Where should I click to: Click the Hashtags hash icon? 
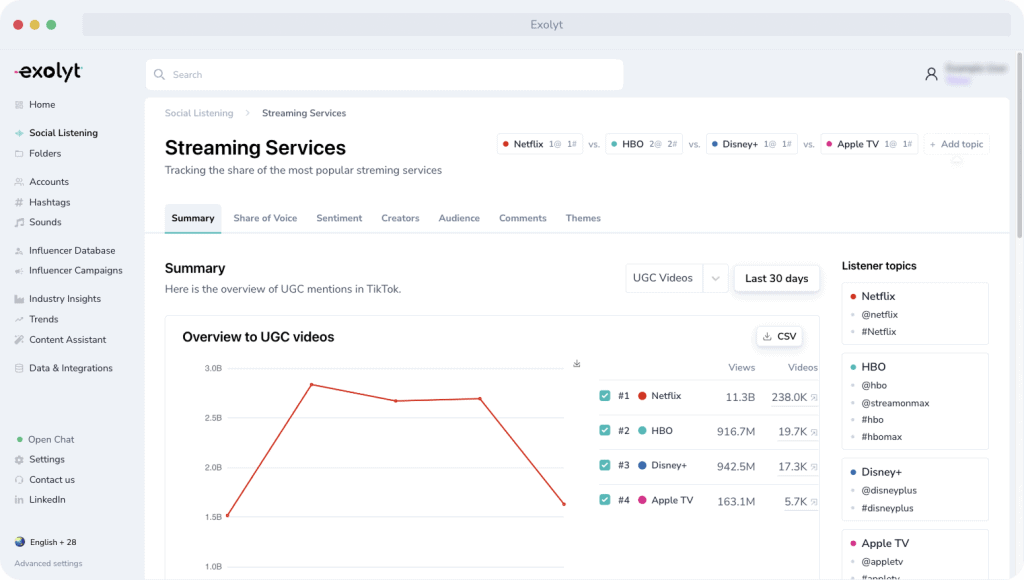point(19,202)
